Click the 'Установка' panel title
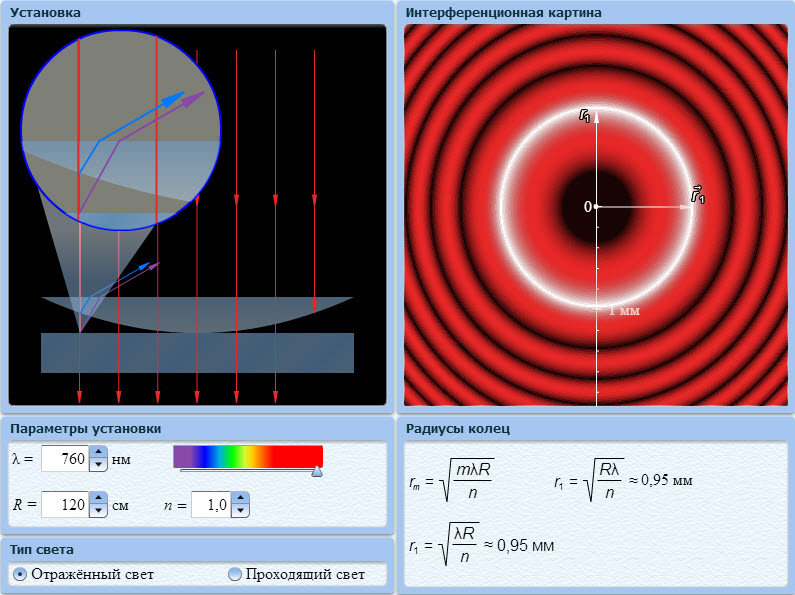 coord(45,13)
